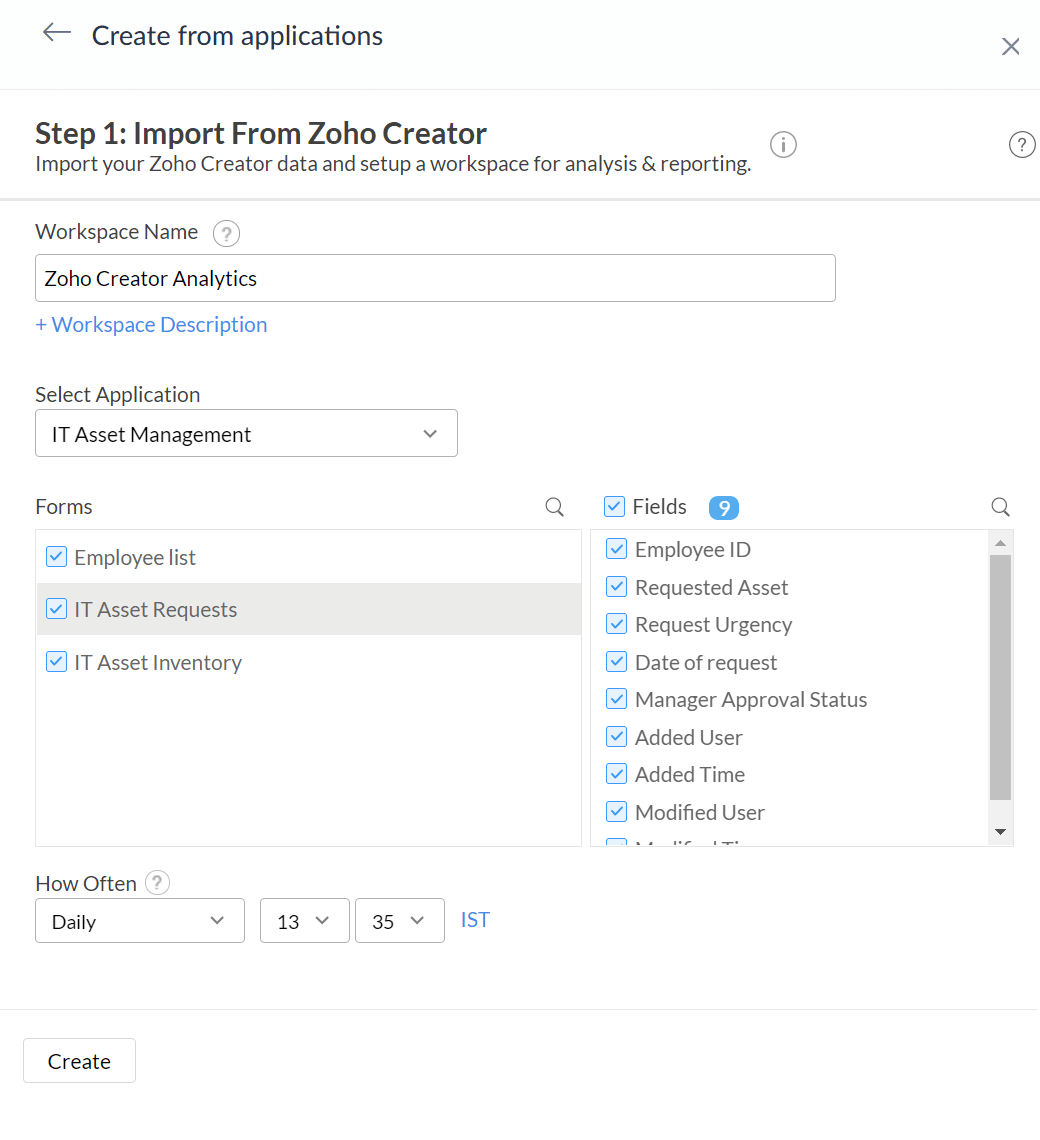Open the Daily frequency dropdown

coord(140,921)
